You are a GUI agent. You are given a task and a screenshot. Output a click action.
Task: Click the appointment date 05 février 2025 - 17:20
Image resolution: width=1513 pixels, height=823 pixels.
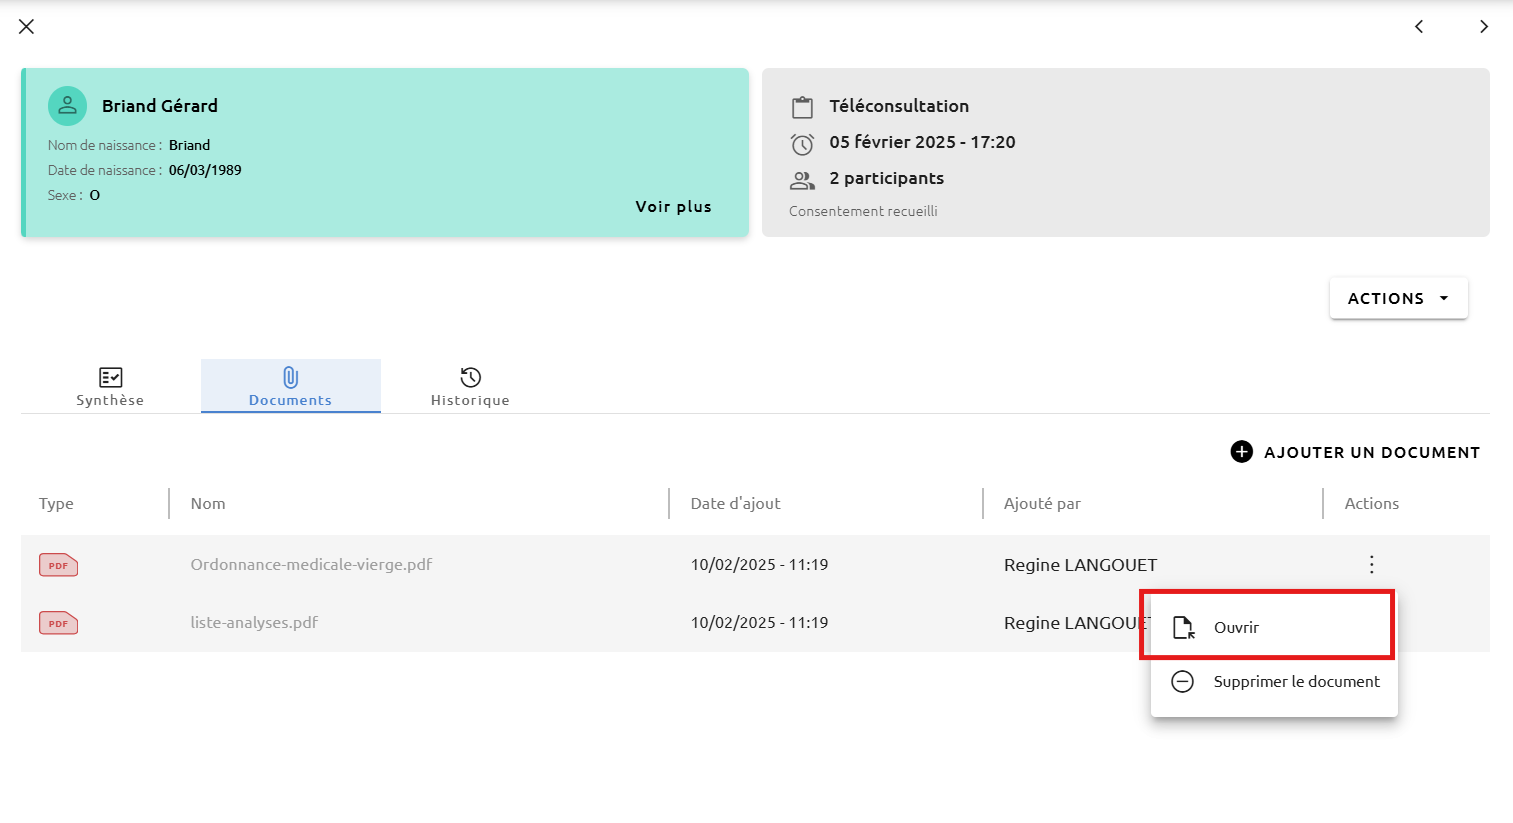click(922, 142)
